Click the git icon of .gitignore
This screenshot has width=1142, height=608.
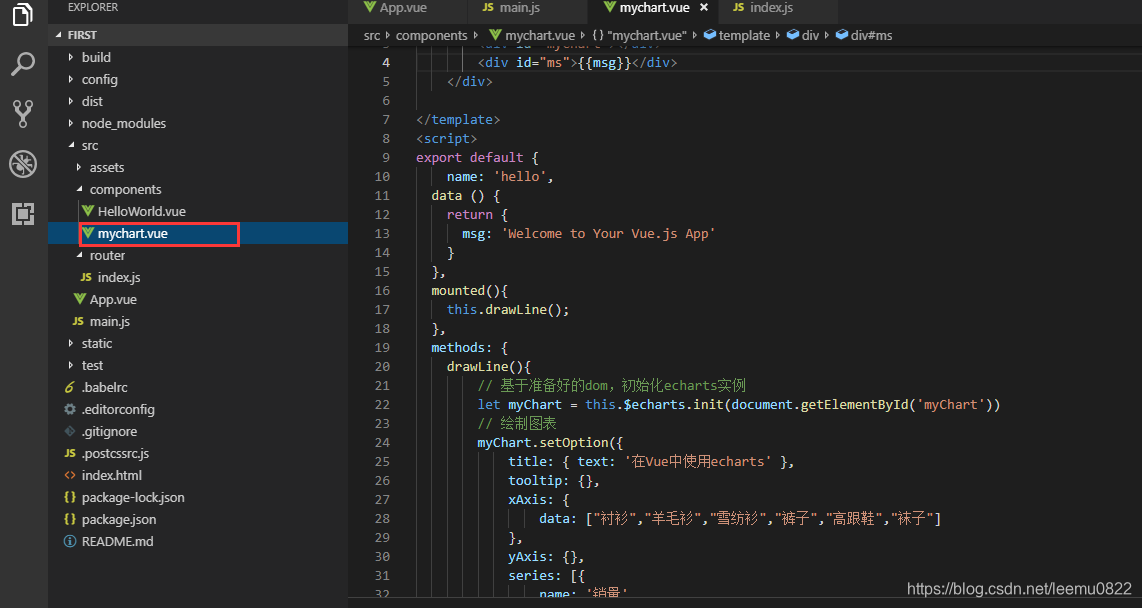pyautogui.click(x=70, y=431)
